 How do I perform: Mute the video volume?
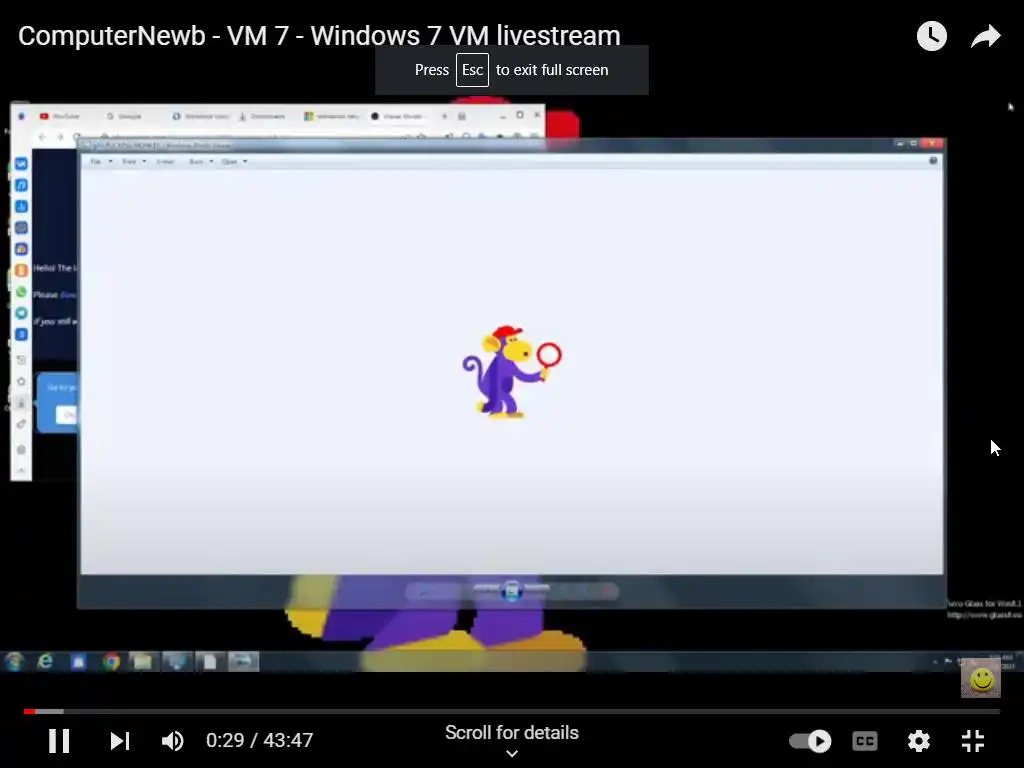[173, 741]
